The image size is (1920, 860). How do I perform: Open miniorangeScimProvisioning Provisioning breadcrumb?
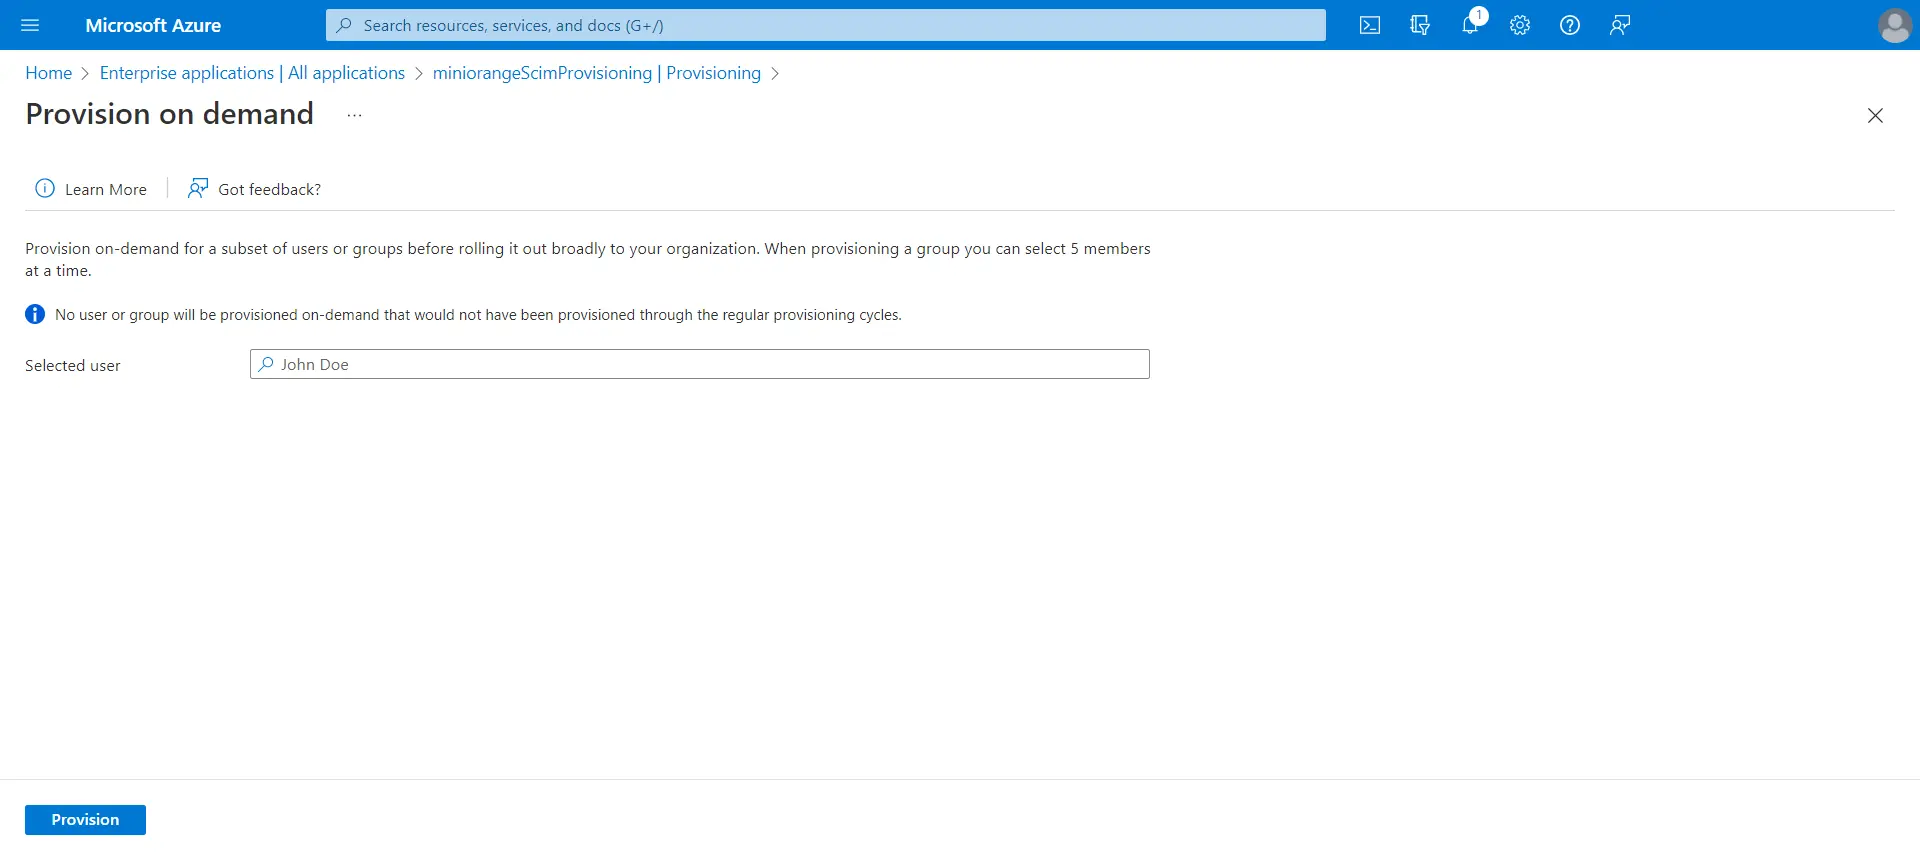596,73
